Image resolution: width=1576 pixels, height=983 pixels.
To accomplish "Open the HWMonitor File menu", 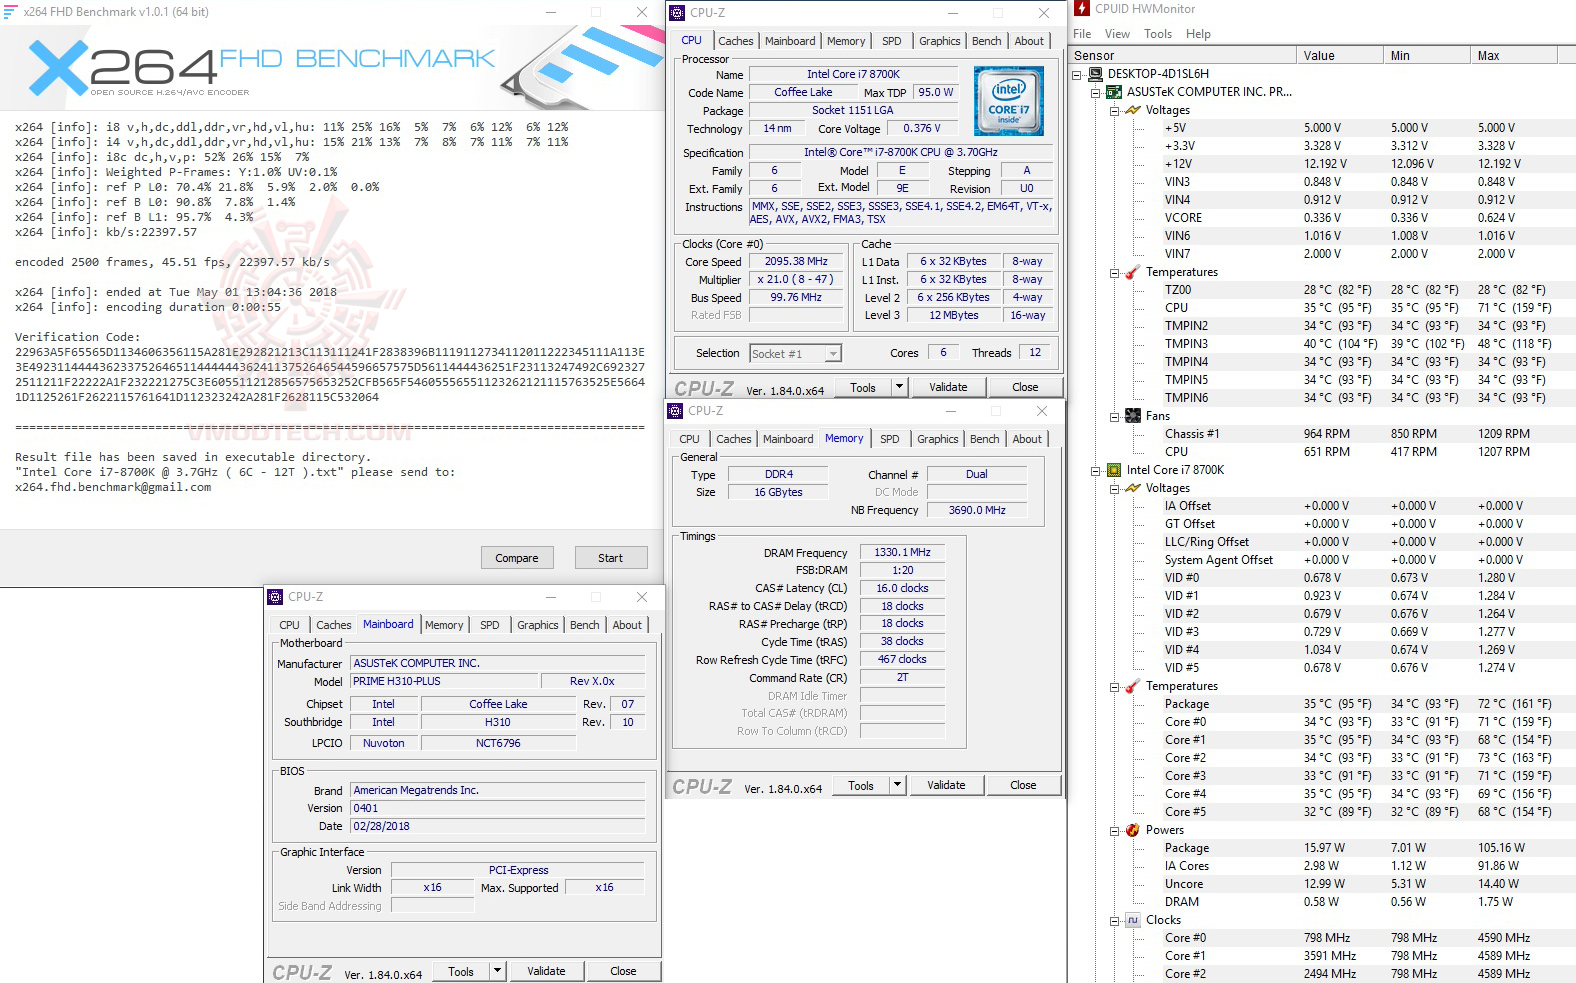I will (1082, 34).
